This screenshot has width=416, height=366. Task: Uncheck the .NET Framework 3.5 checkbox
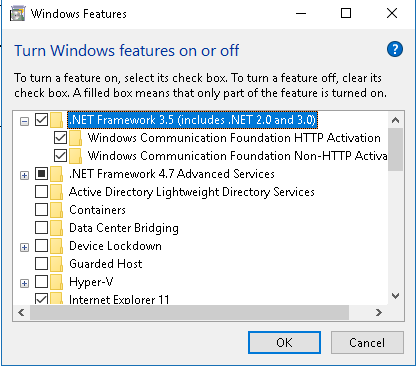(41, 120)
